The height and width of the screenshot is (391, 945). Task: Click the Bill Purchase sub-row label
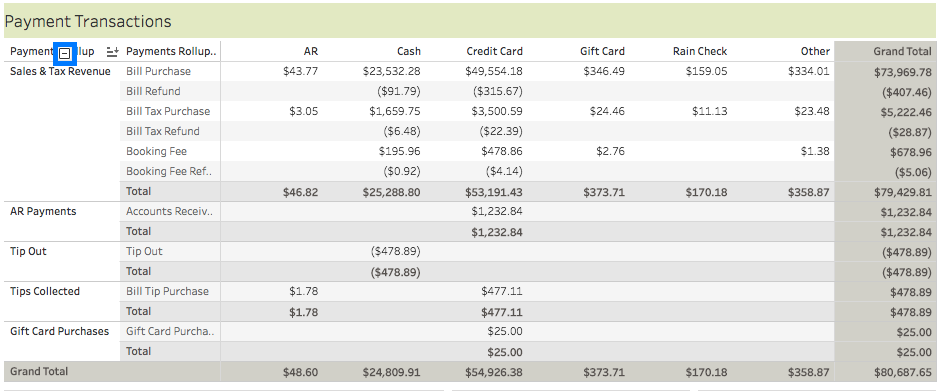click(159, 71)
